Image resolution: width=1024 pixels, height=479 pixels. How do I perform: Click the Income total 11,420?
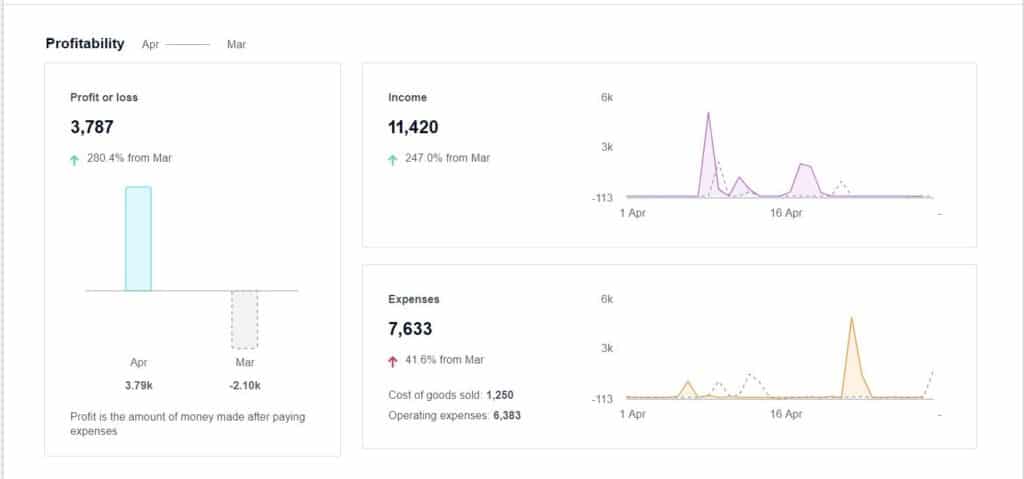412,127
